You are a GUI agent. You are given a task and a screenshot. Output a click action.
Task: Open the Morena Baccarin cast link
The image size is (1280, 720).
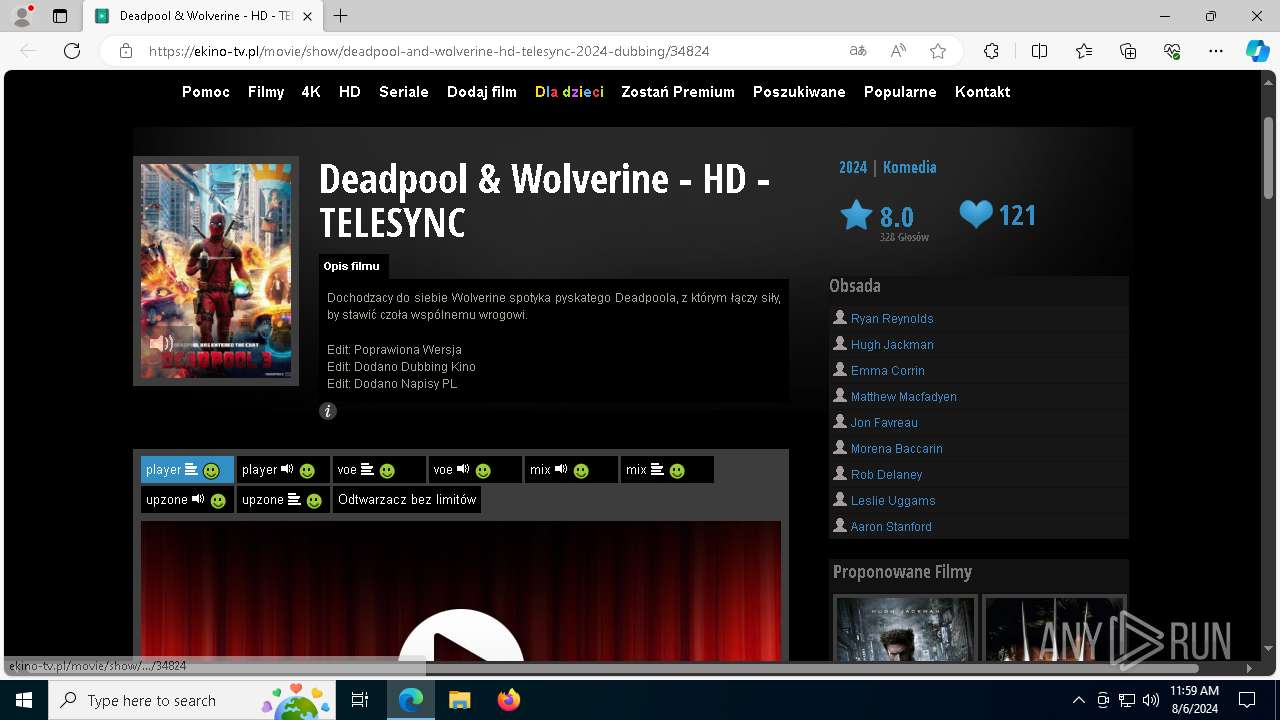(897, 449)
